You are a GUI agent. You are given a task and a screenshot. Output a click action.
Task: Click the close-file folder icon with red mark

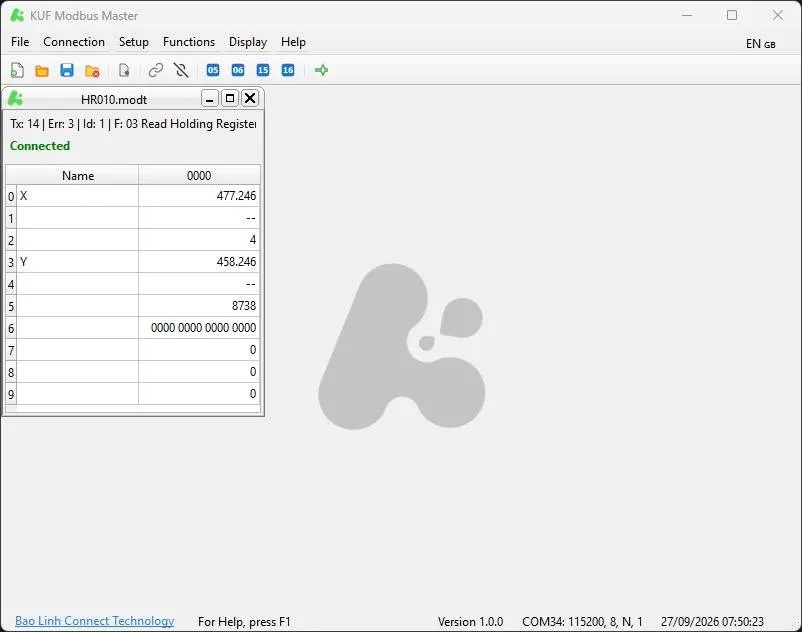pyautogui.click(x=92, y=71)
